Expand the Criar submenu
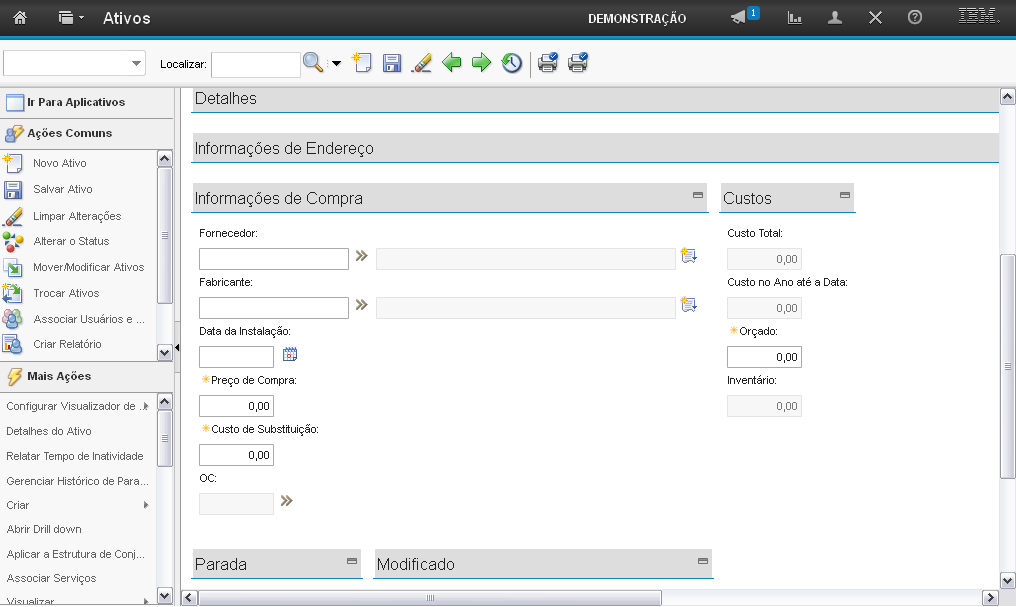Image resolution: width=1016 pixels, height=607 pixels. [x=146, y=505]
